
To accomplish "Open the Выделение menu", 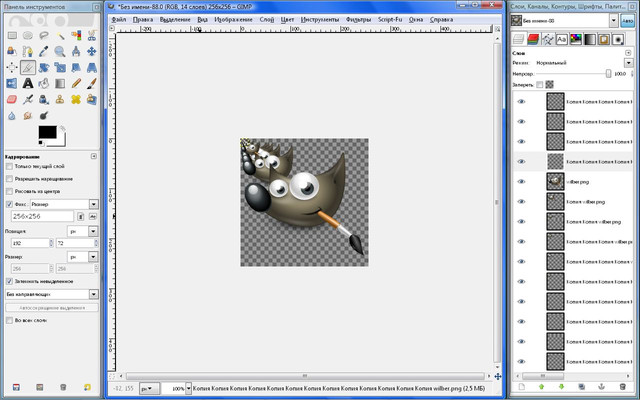I will [x=175, y=20].
